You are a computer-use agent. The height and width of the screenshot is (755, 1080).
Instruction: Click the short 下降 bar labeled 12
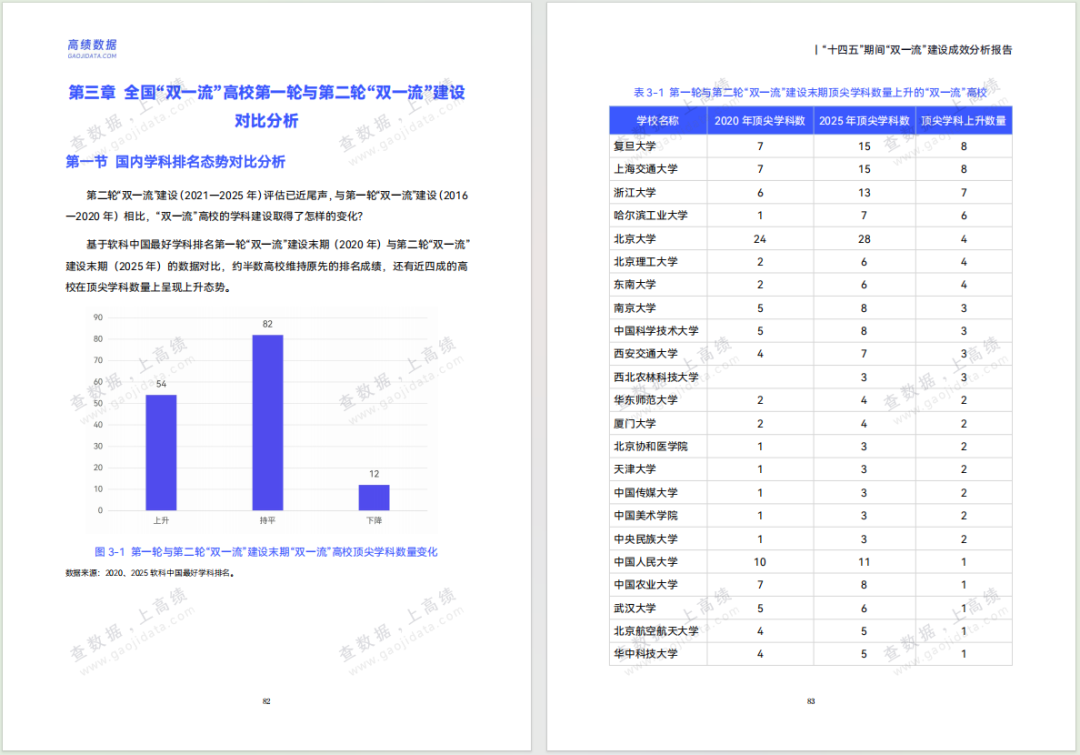coord(374,497)
